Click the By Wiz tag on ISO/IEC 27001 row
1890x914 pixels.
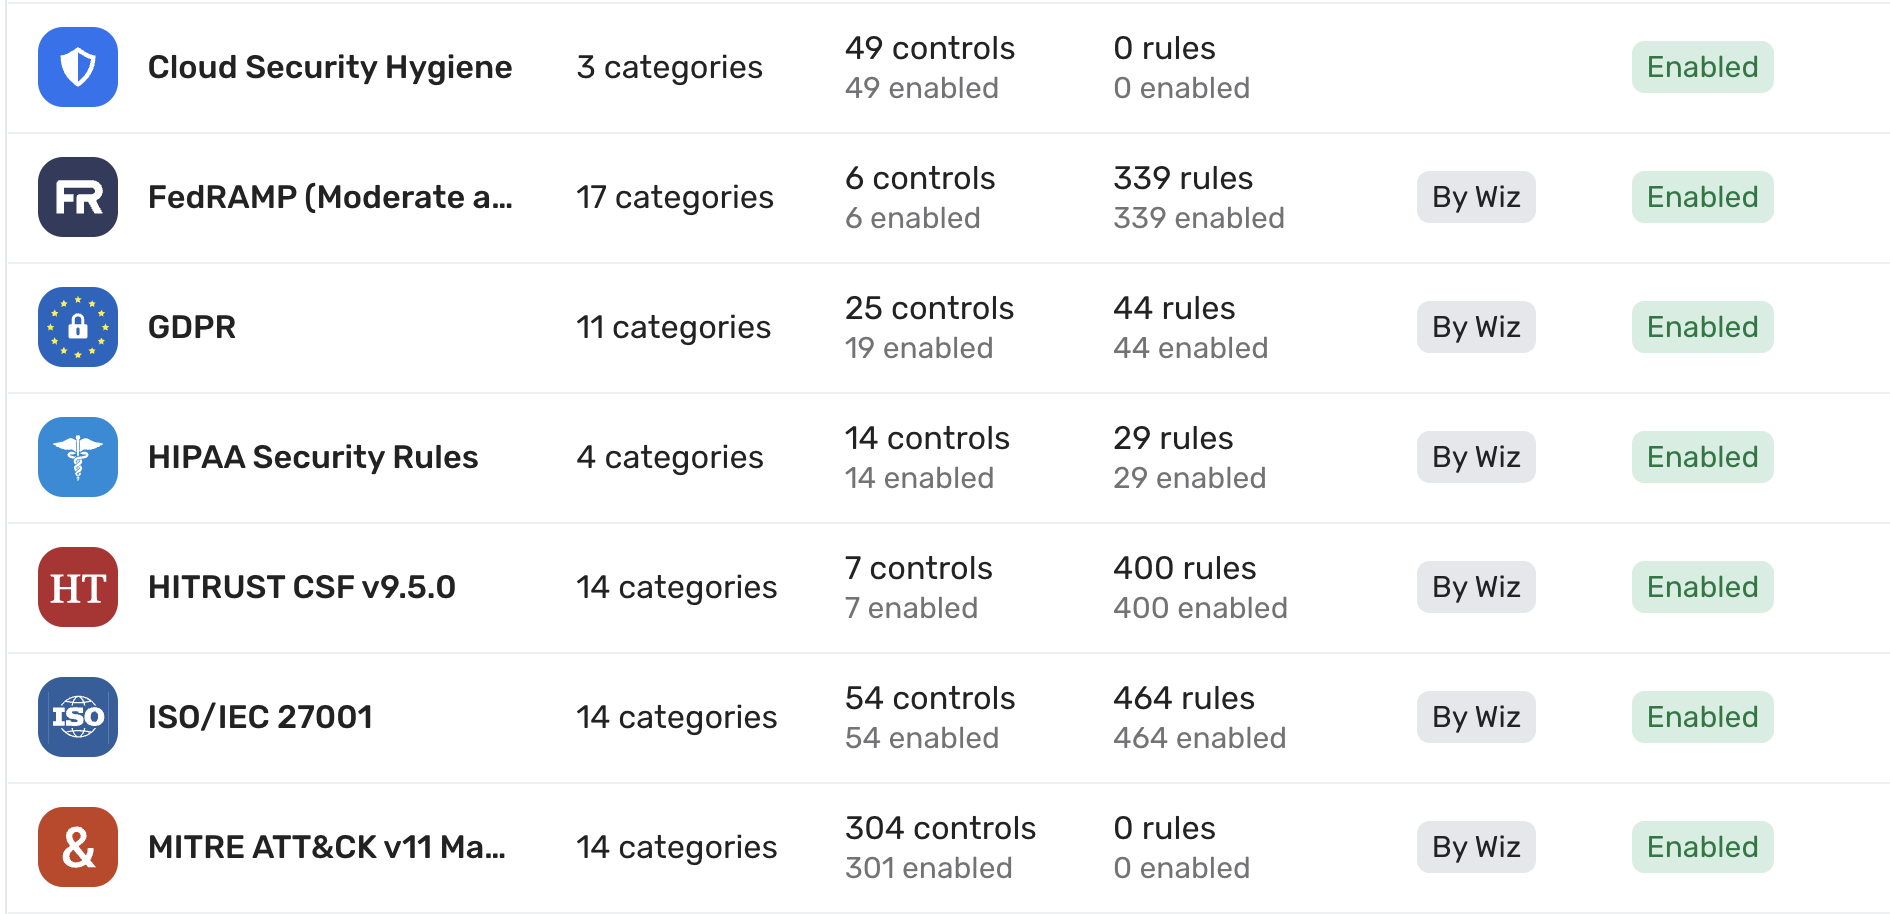[x=1476, y=717]
